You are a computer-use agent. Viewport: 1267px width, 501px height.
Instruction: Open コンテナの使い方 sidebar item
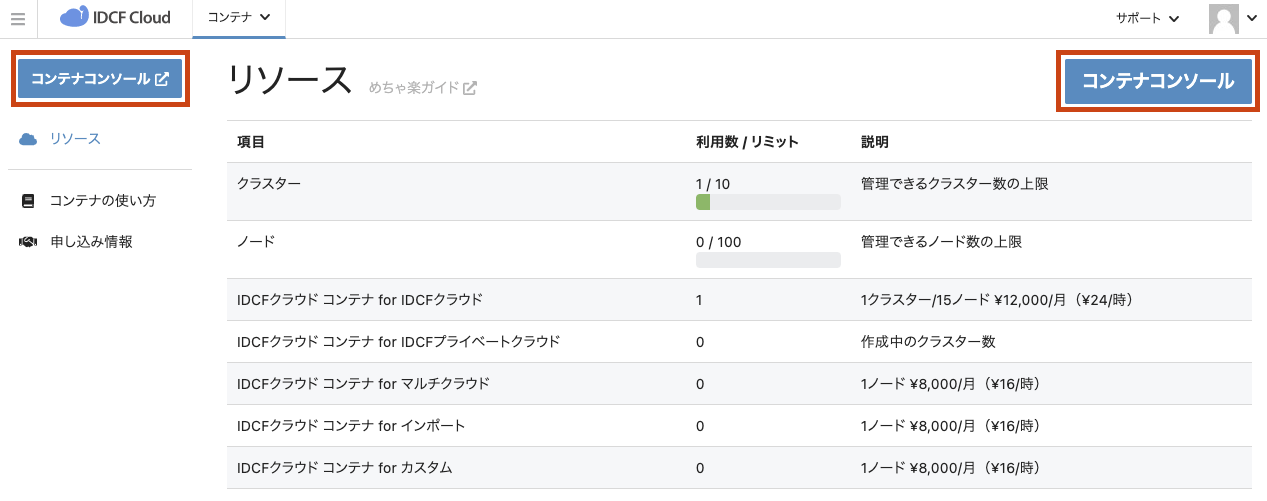pos(102,201)
